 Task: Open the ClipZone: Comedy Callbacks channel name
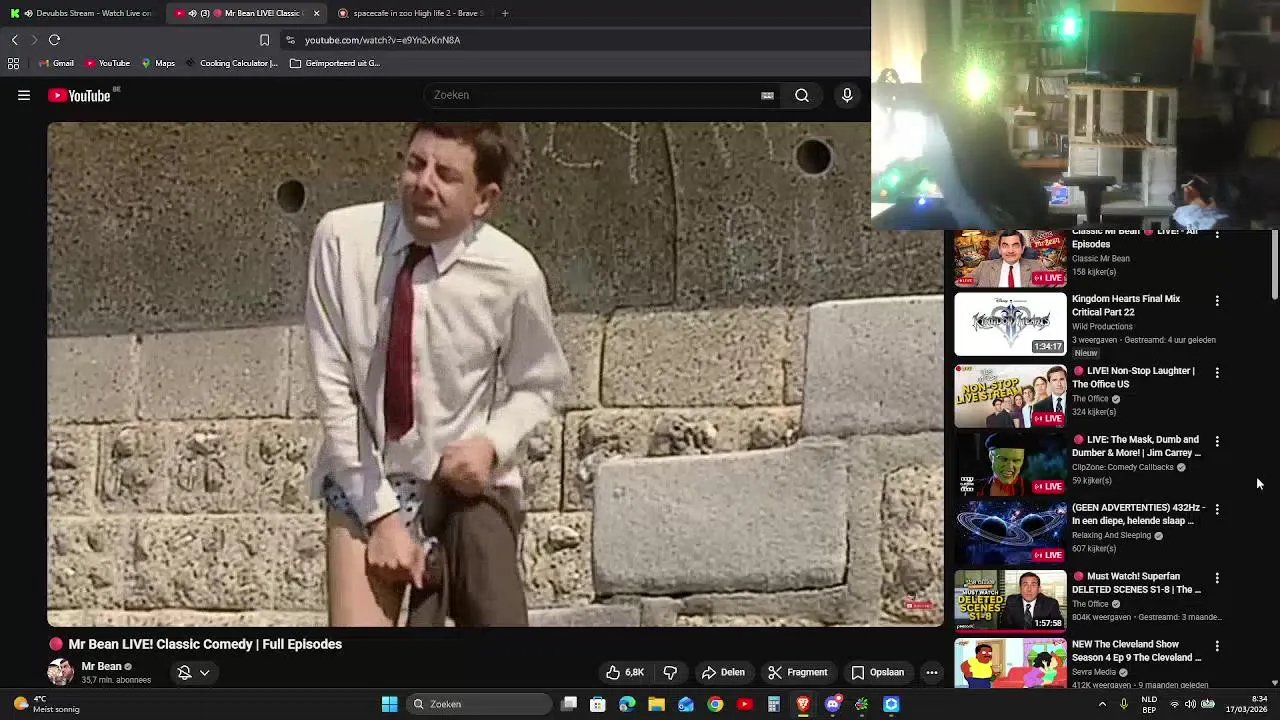tap(1122, 467)
